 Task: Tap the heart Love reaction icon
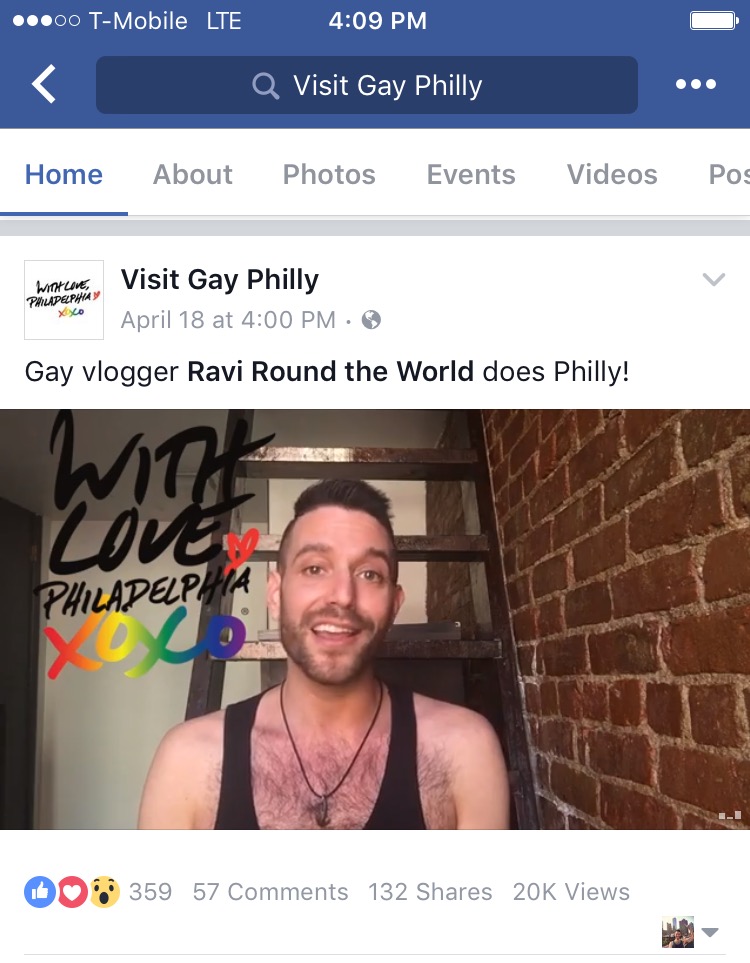pos(72,892)
